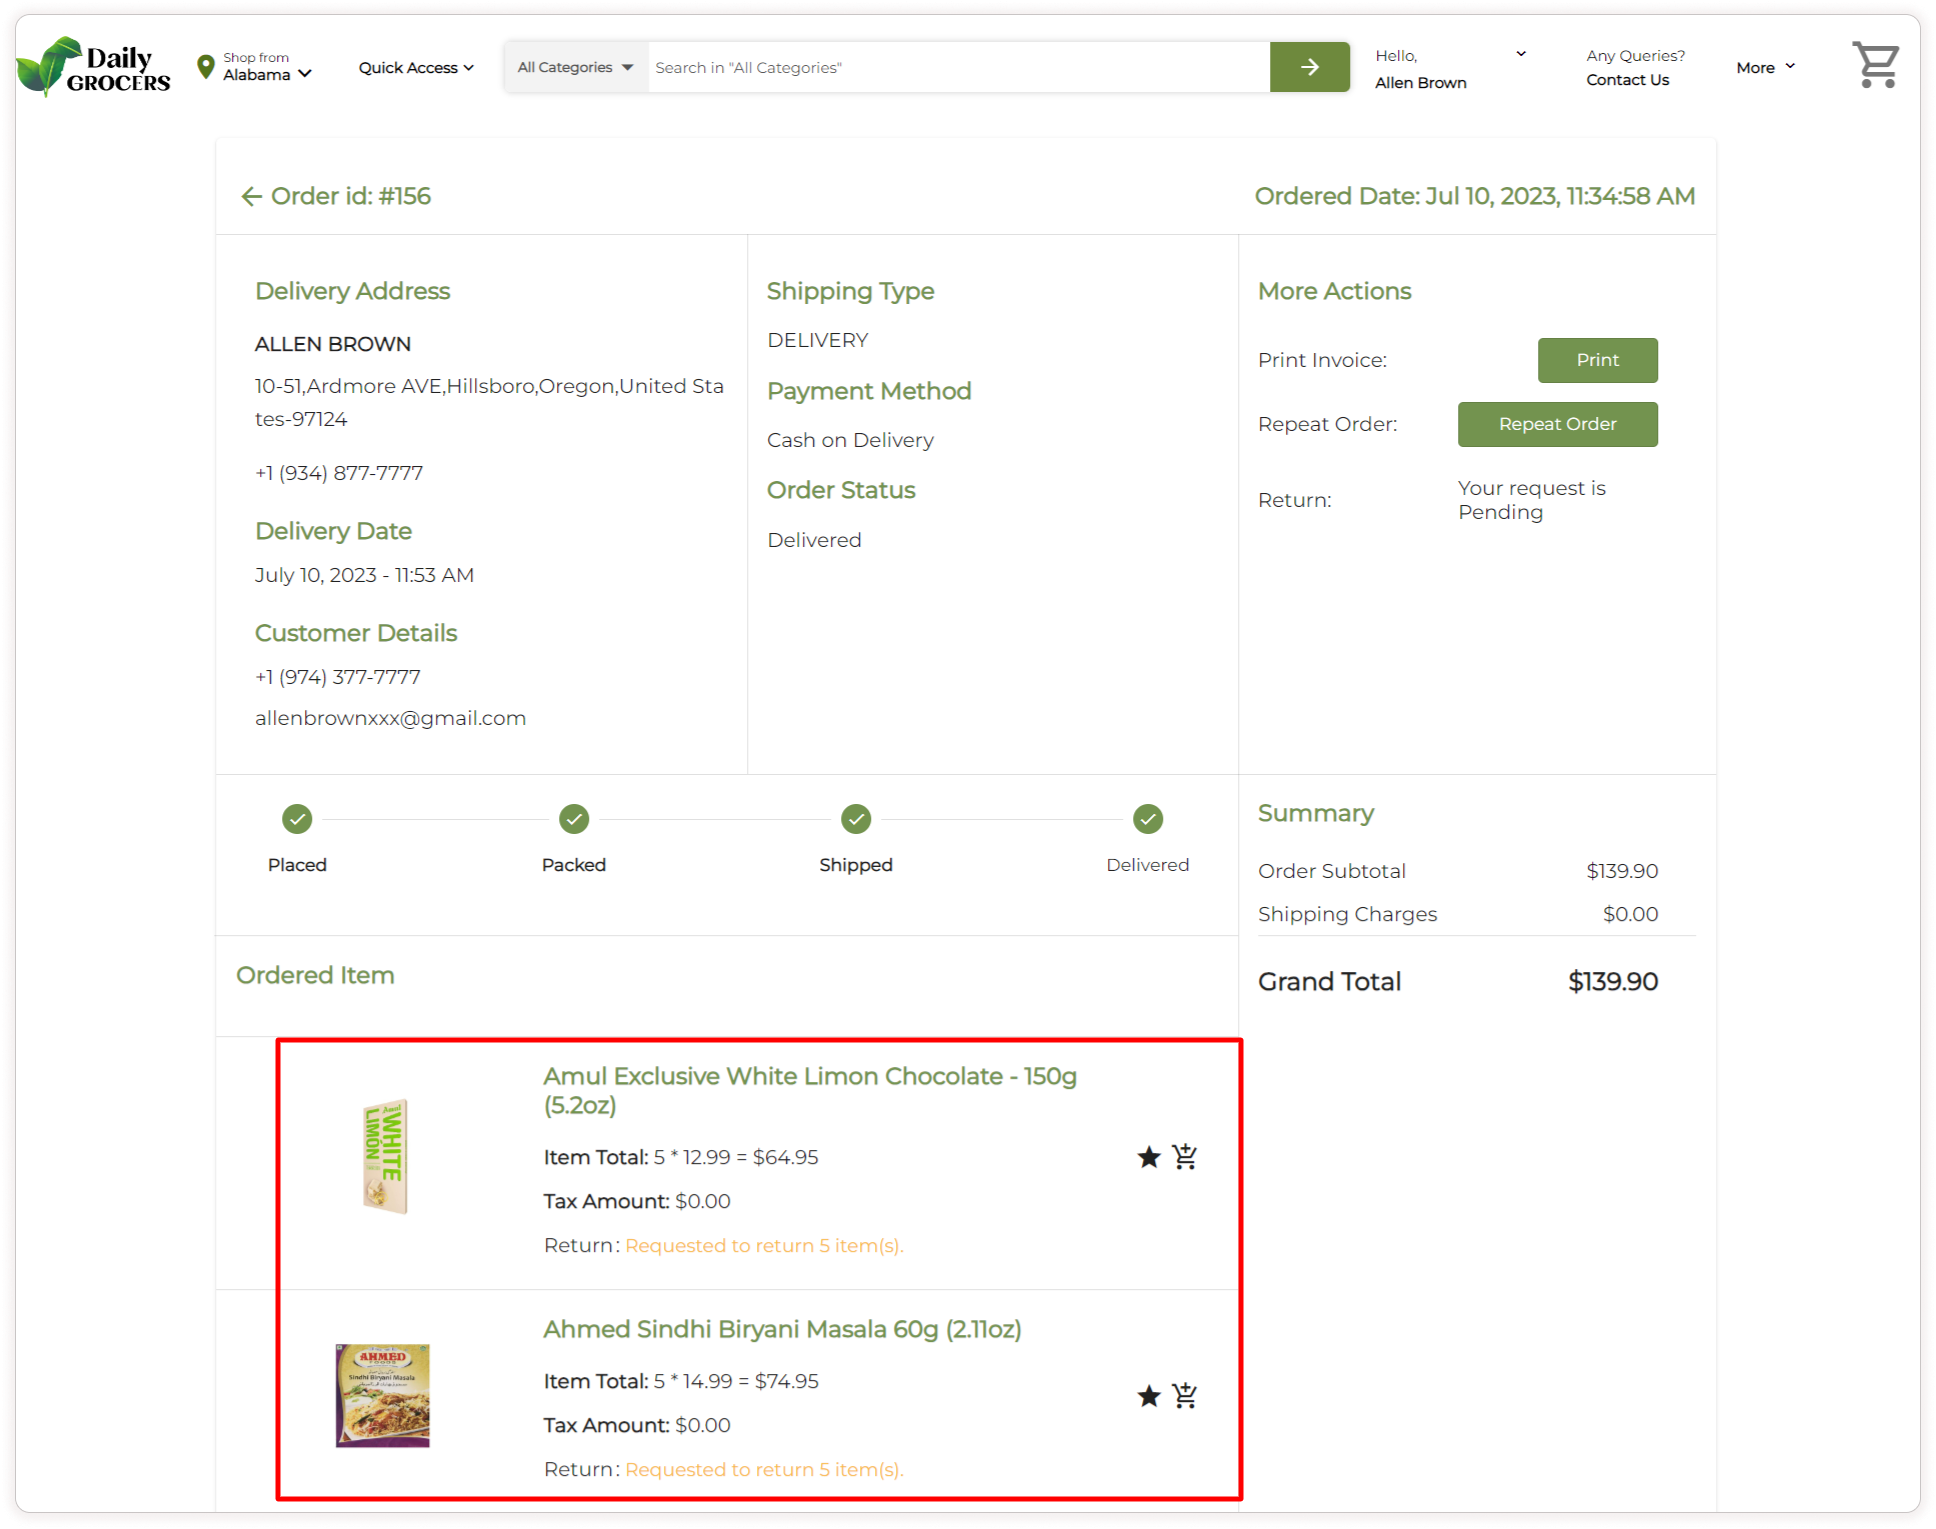Click the 'Your request is Pending' return status
The width and height of the screenshot is (1936, 1529).
point(1531,500)
